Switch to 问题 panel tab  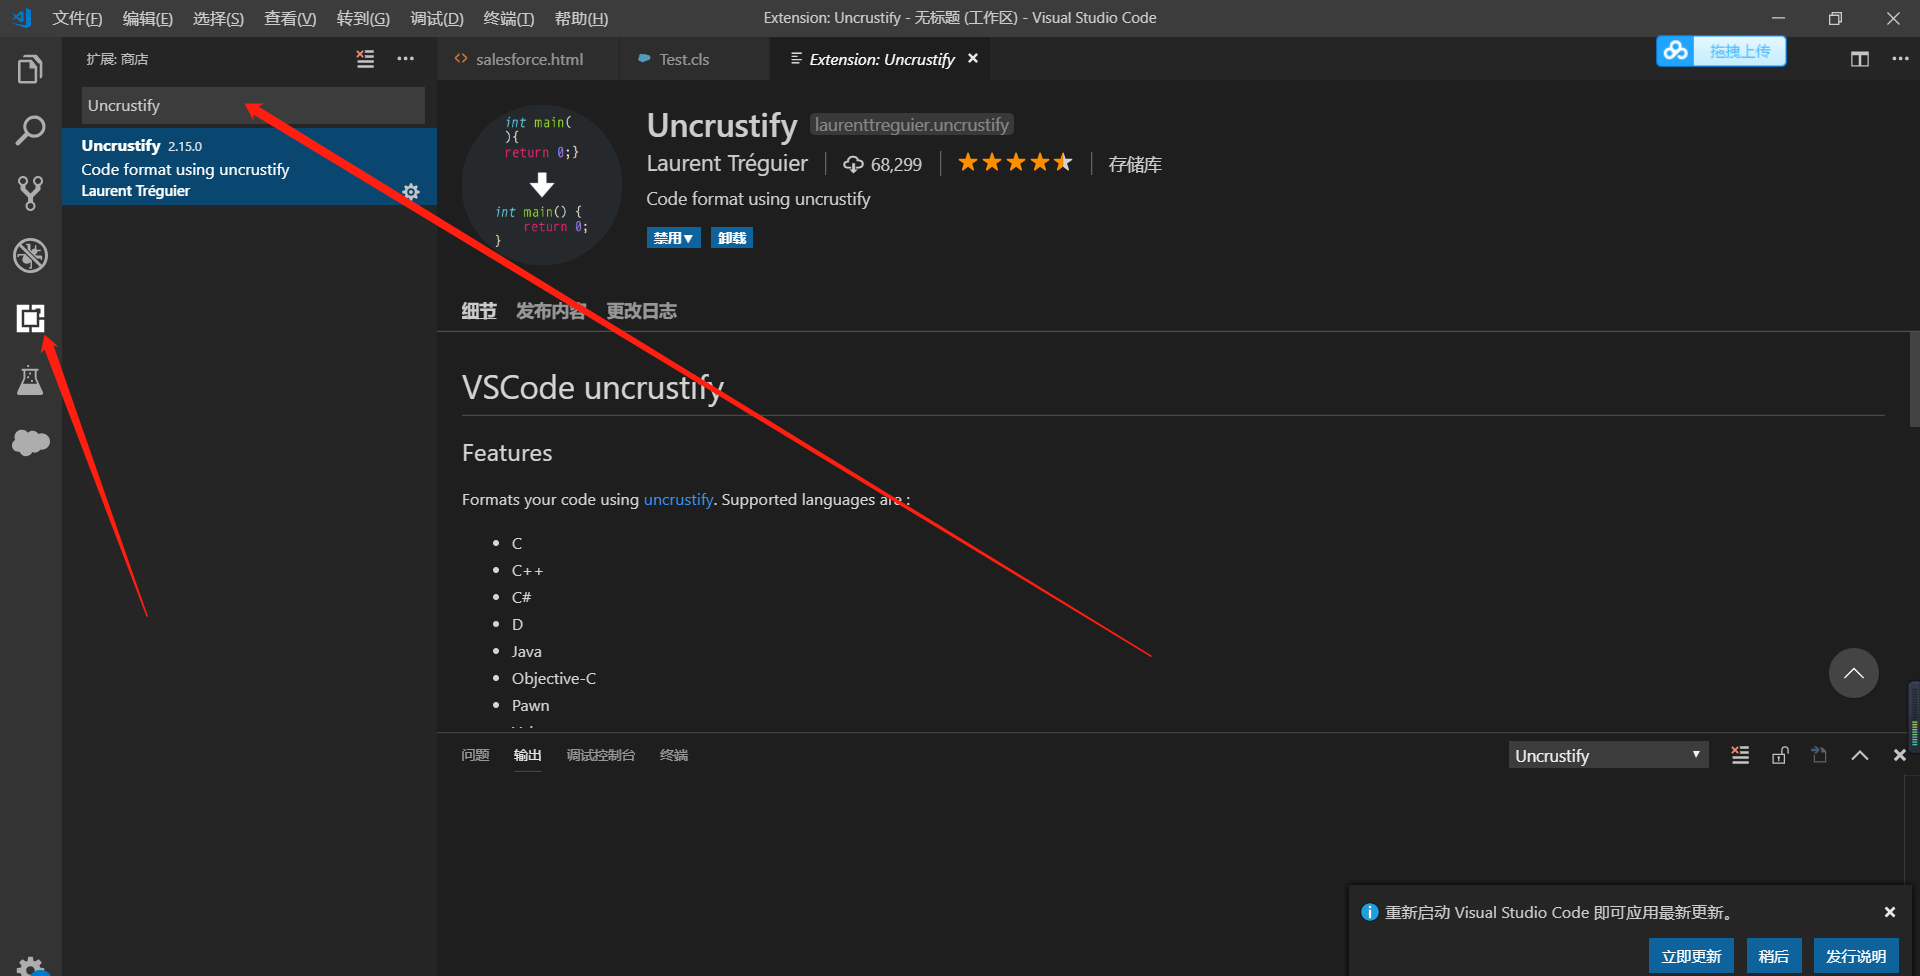coord(475,755)
